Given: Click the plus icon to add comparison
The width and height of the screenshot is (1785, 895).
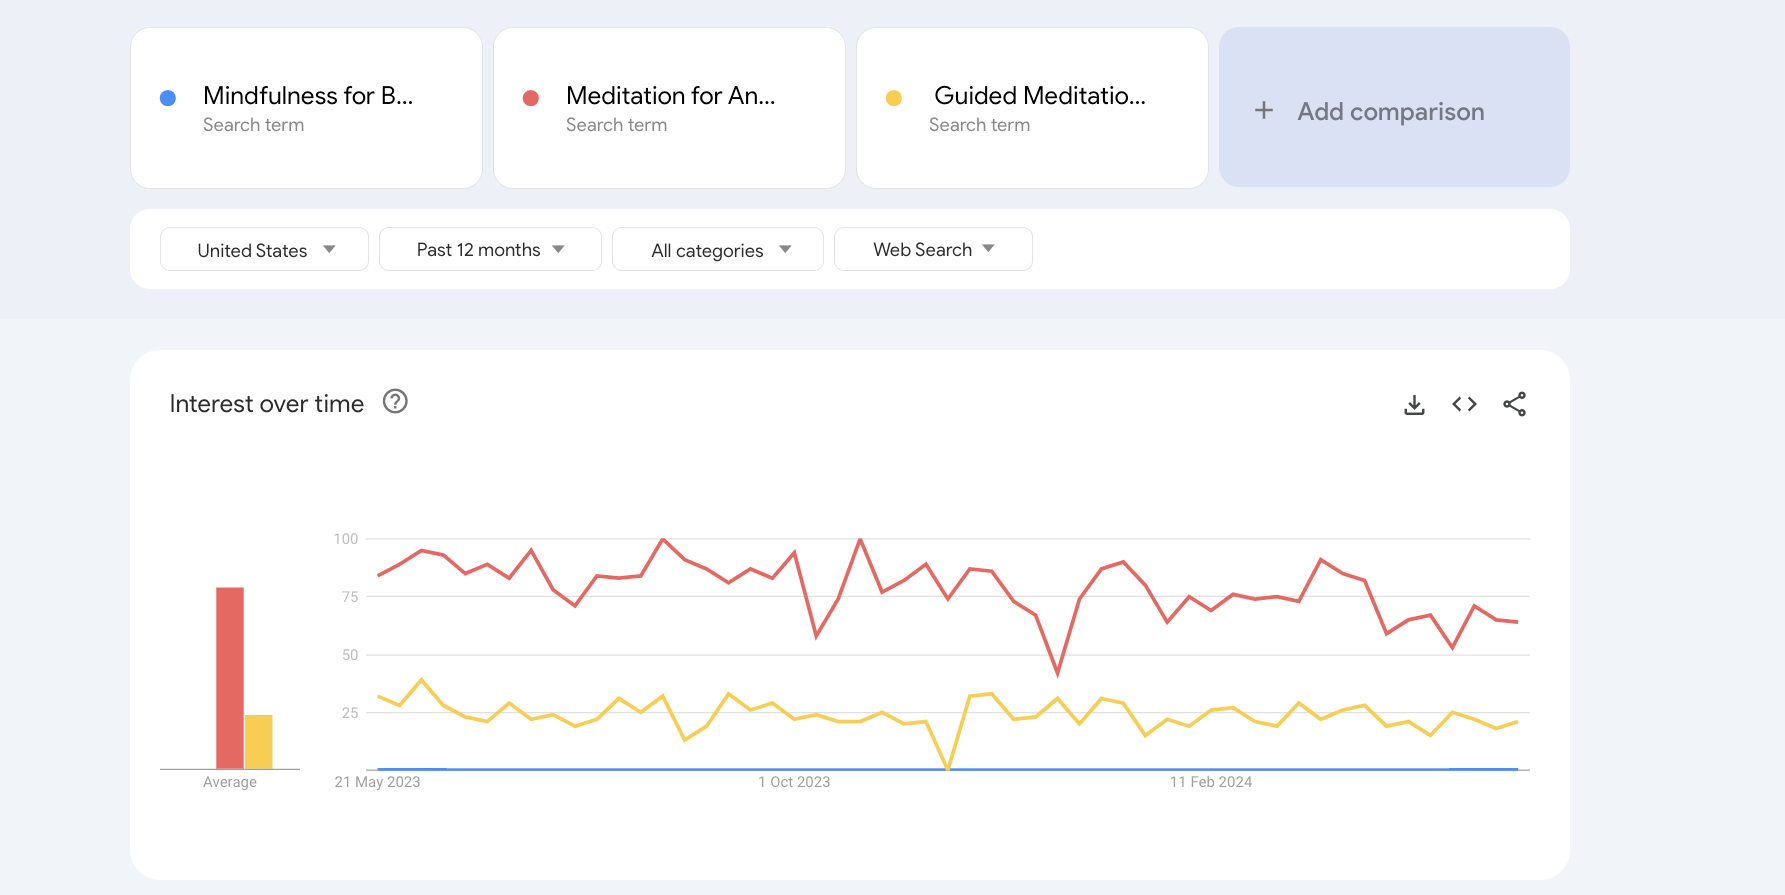Looking at the screenshot, I should click(x=1264, y=110).
